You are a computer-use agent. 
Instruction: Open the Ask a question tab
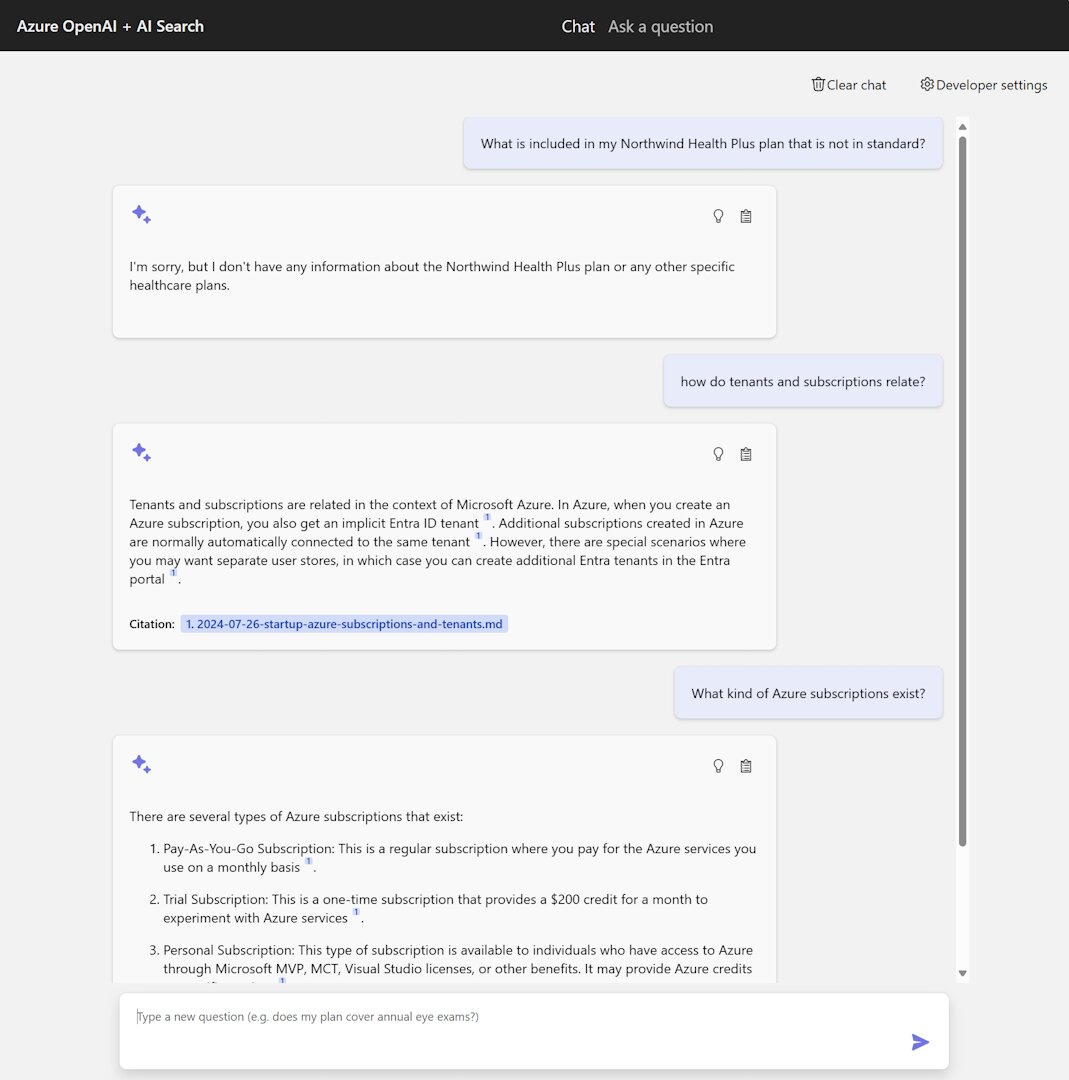[x=660, y=26]
